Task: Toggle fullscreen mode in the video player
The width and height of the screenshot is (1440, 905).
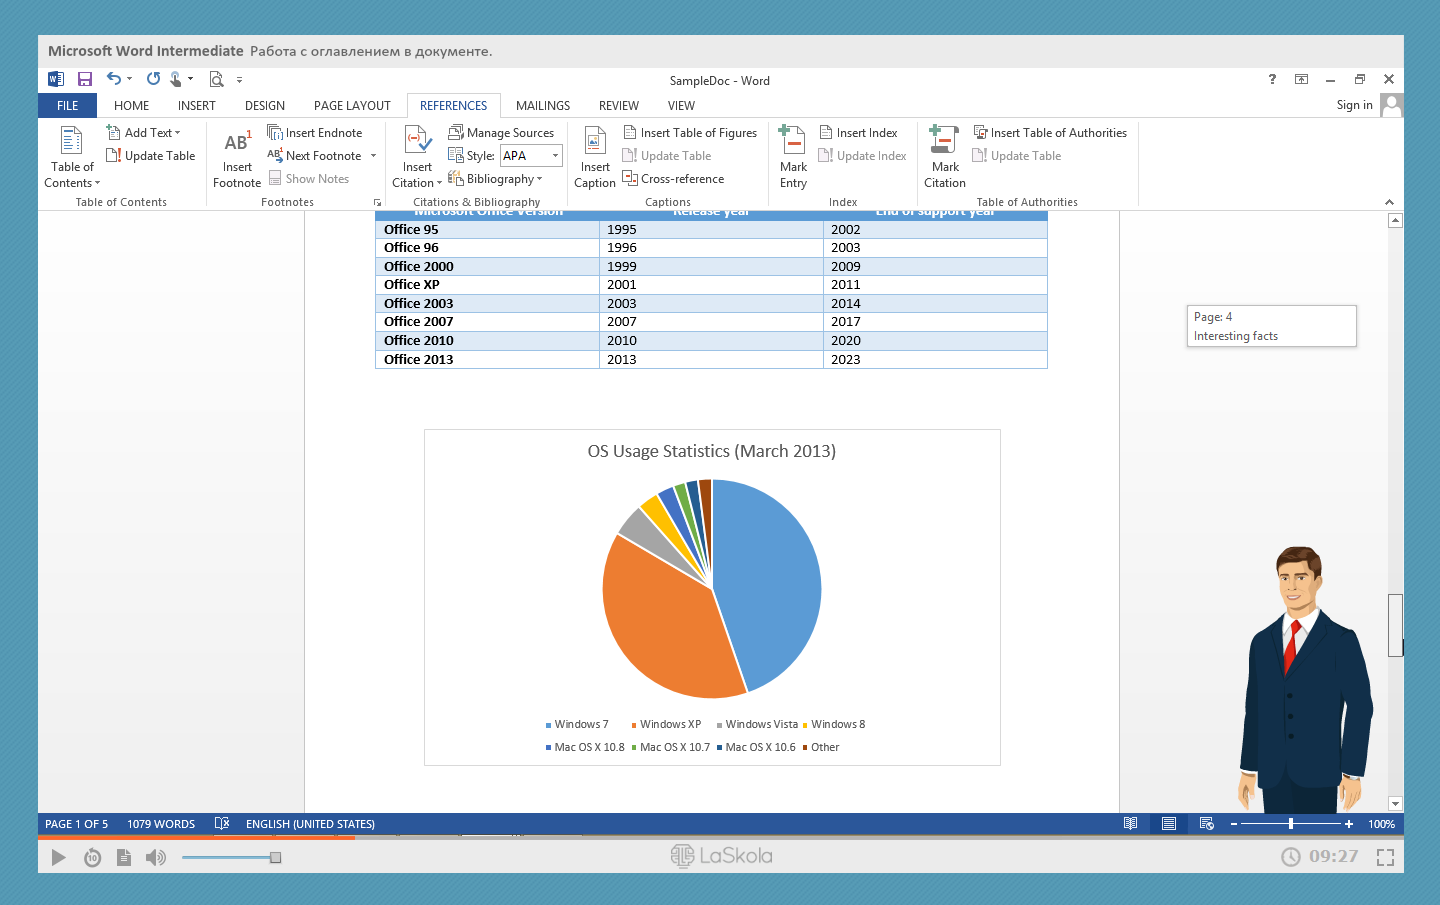Action: click(1385, 857)
